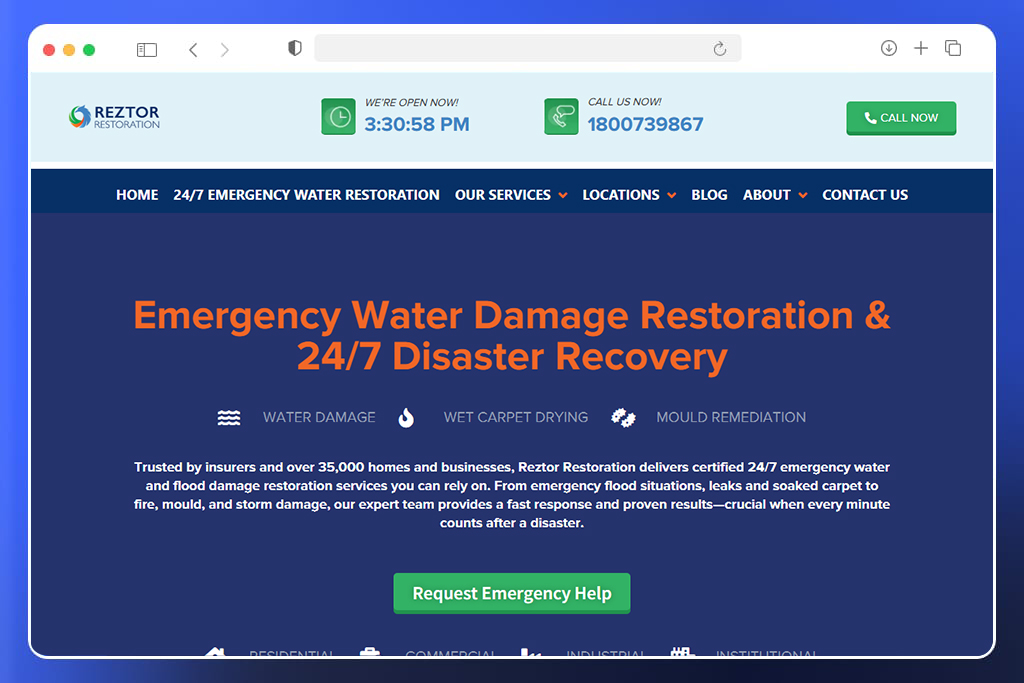Click Request Emergency Help button
Screen dimensions: 1024x683
pos(511,593)
